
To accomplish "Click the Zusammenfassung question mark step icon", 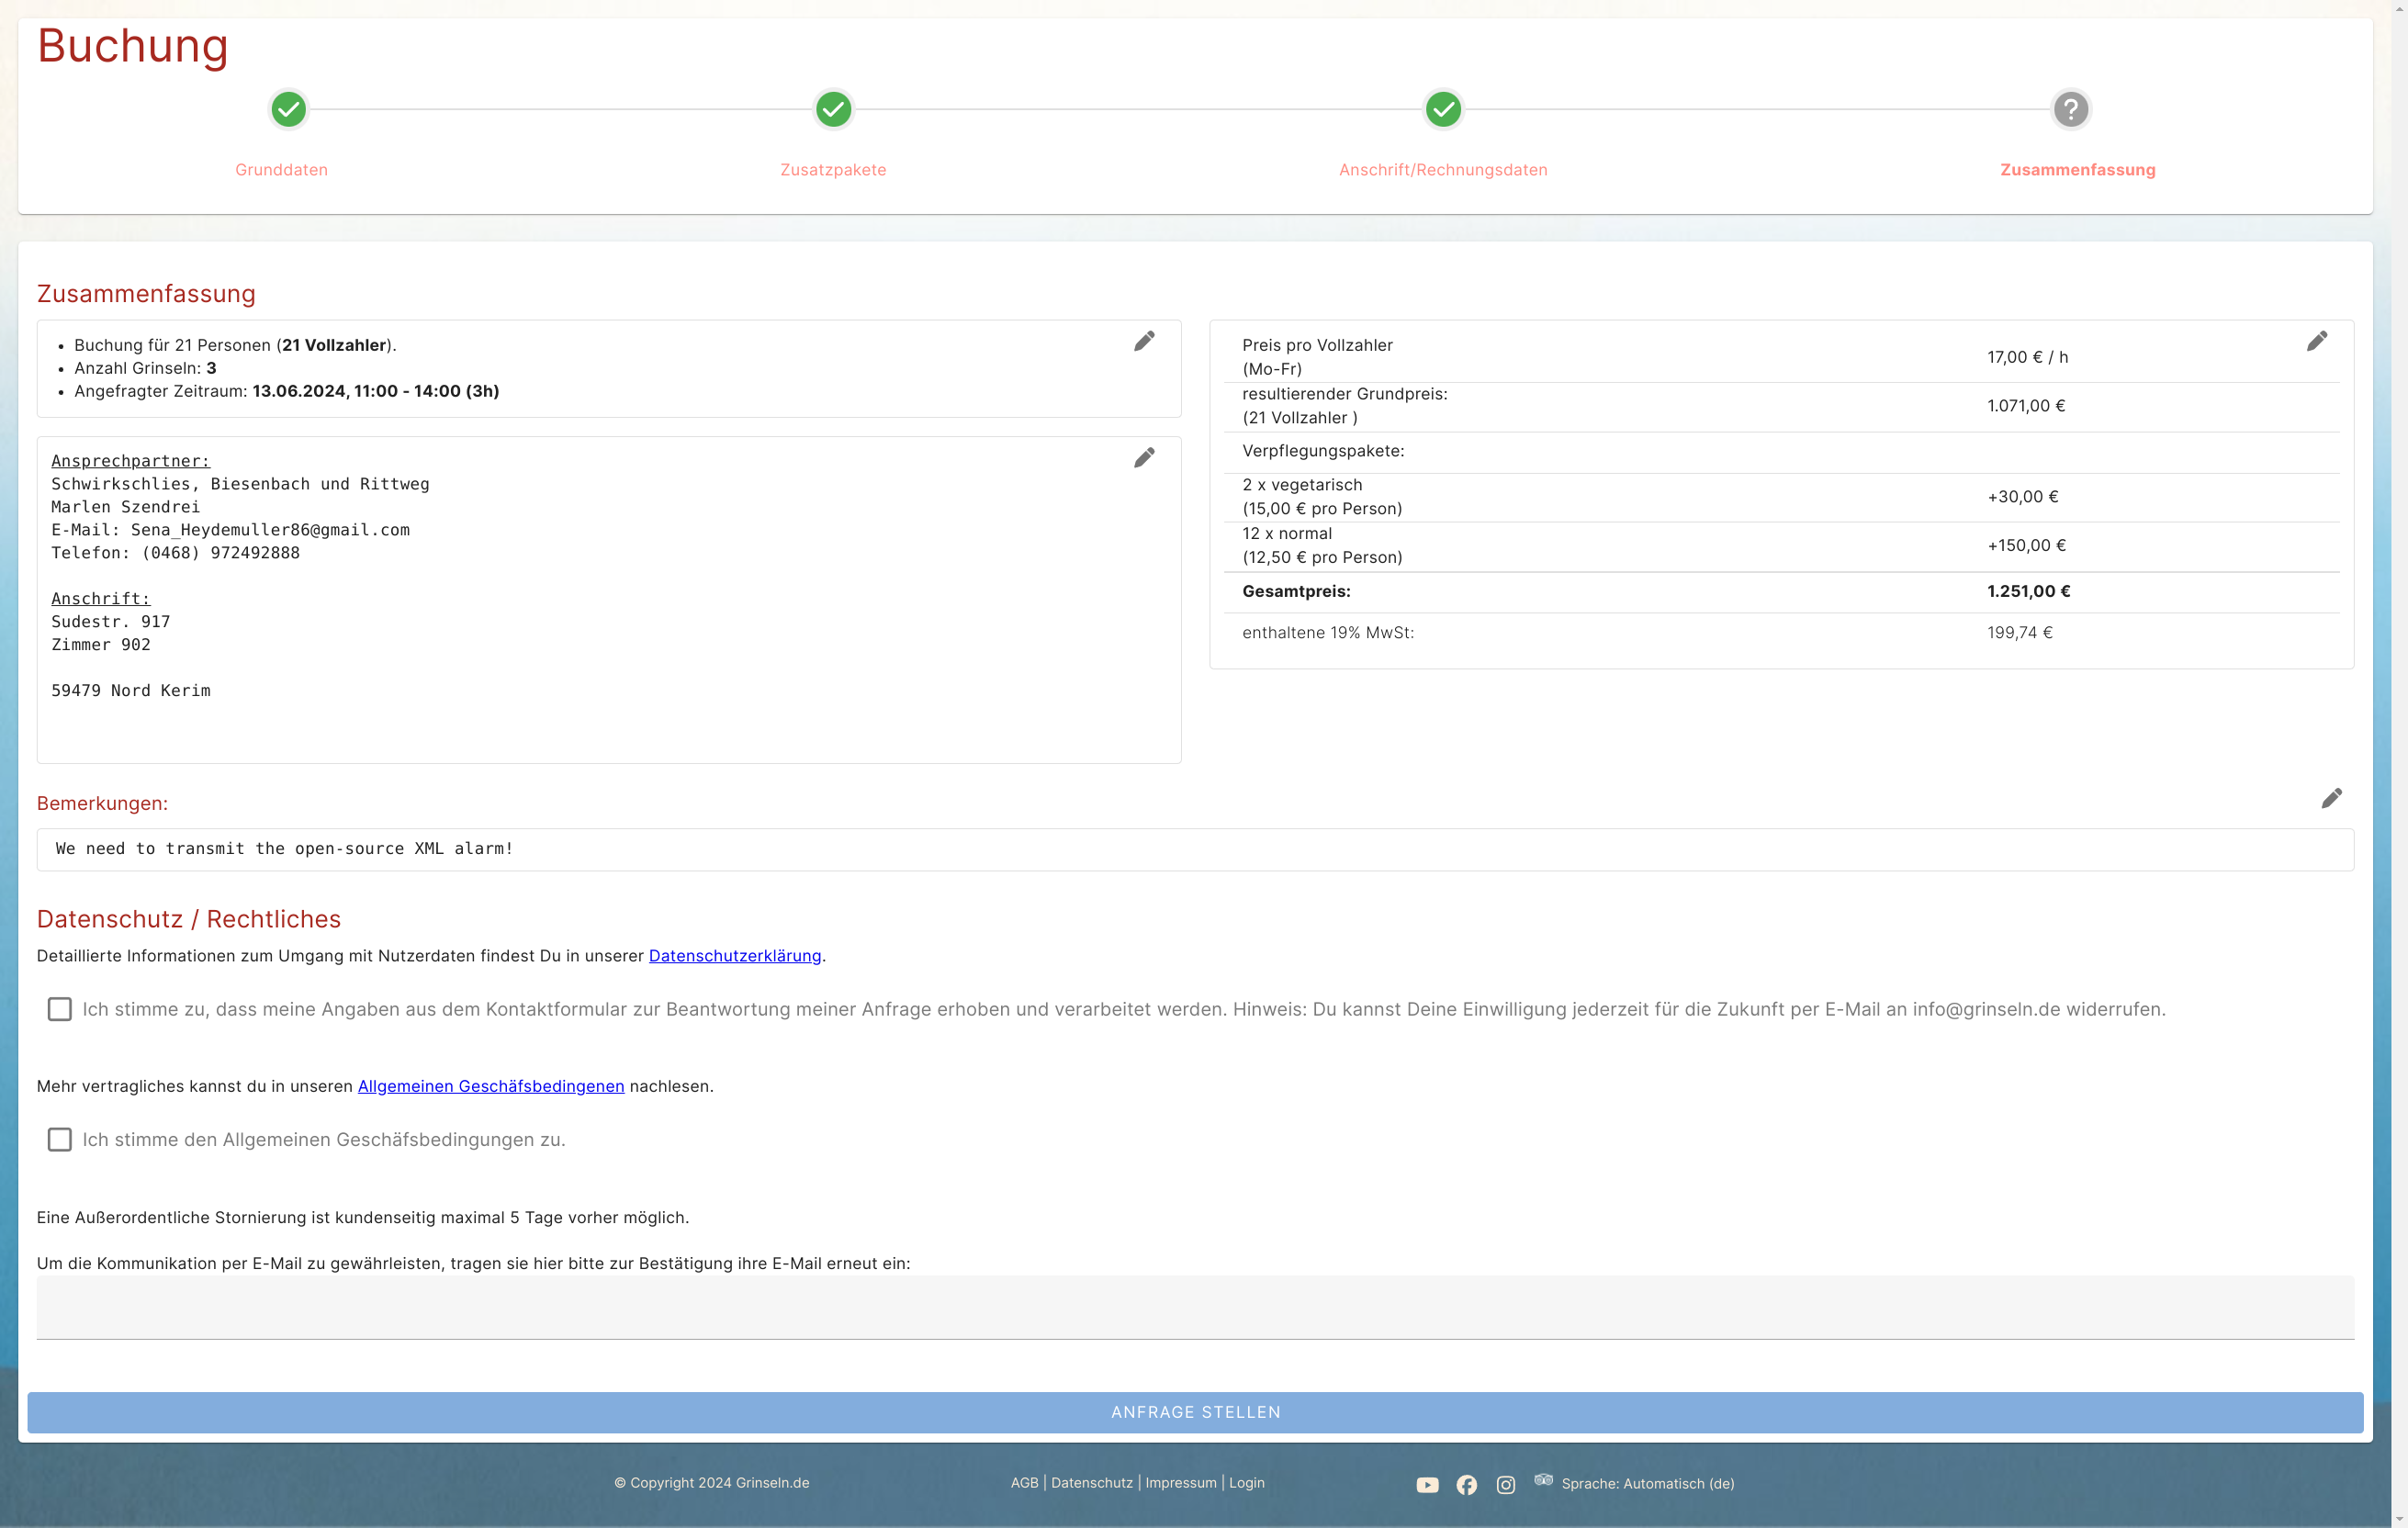I will 2070,109.
